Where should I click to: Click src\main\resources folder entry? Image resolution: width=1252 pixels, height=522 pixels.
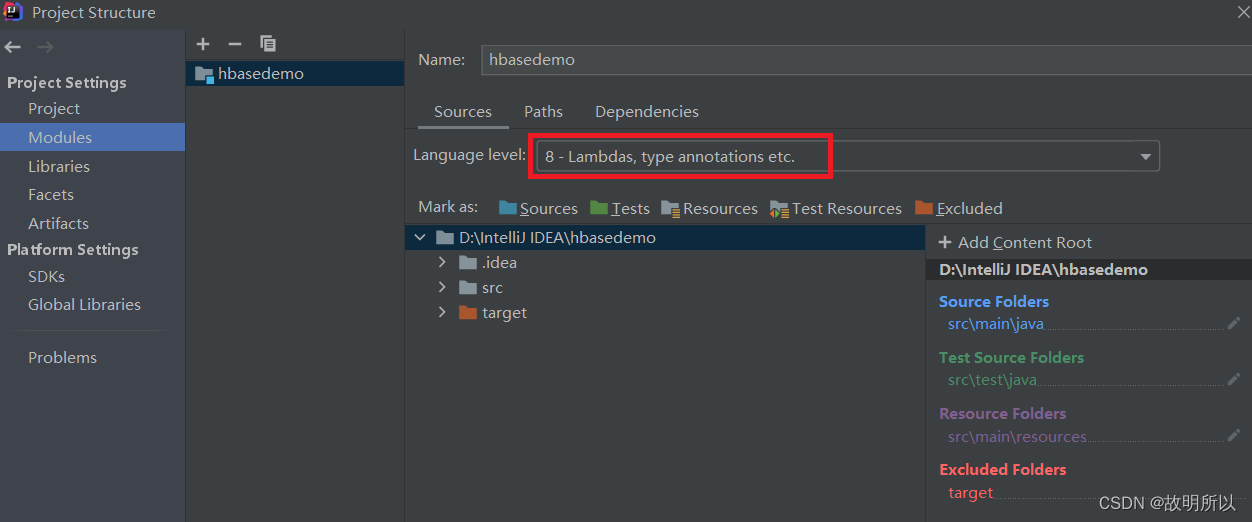click(x=1017, y=435)
